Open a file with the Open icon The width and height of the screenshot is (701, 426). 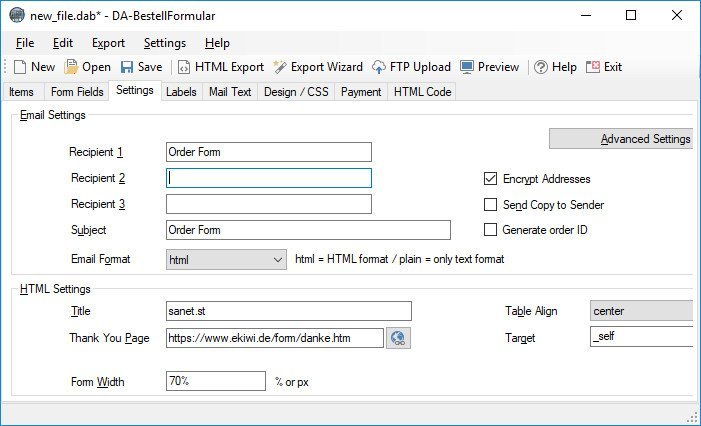(71, 67)
